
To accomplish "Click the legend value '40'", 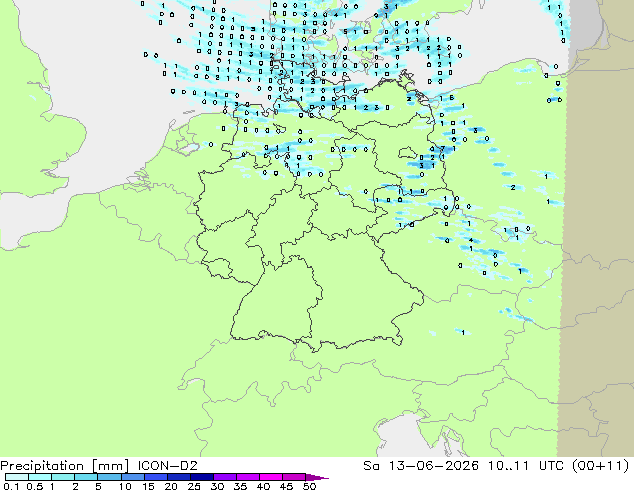I will point(263,486).
